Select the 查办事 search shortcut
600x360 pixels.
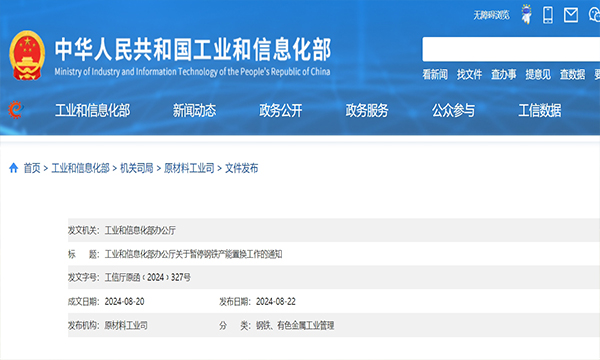click(x=504, y=75)
